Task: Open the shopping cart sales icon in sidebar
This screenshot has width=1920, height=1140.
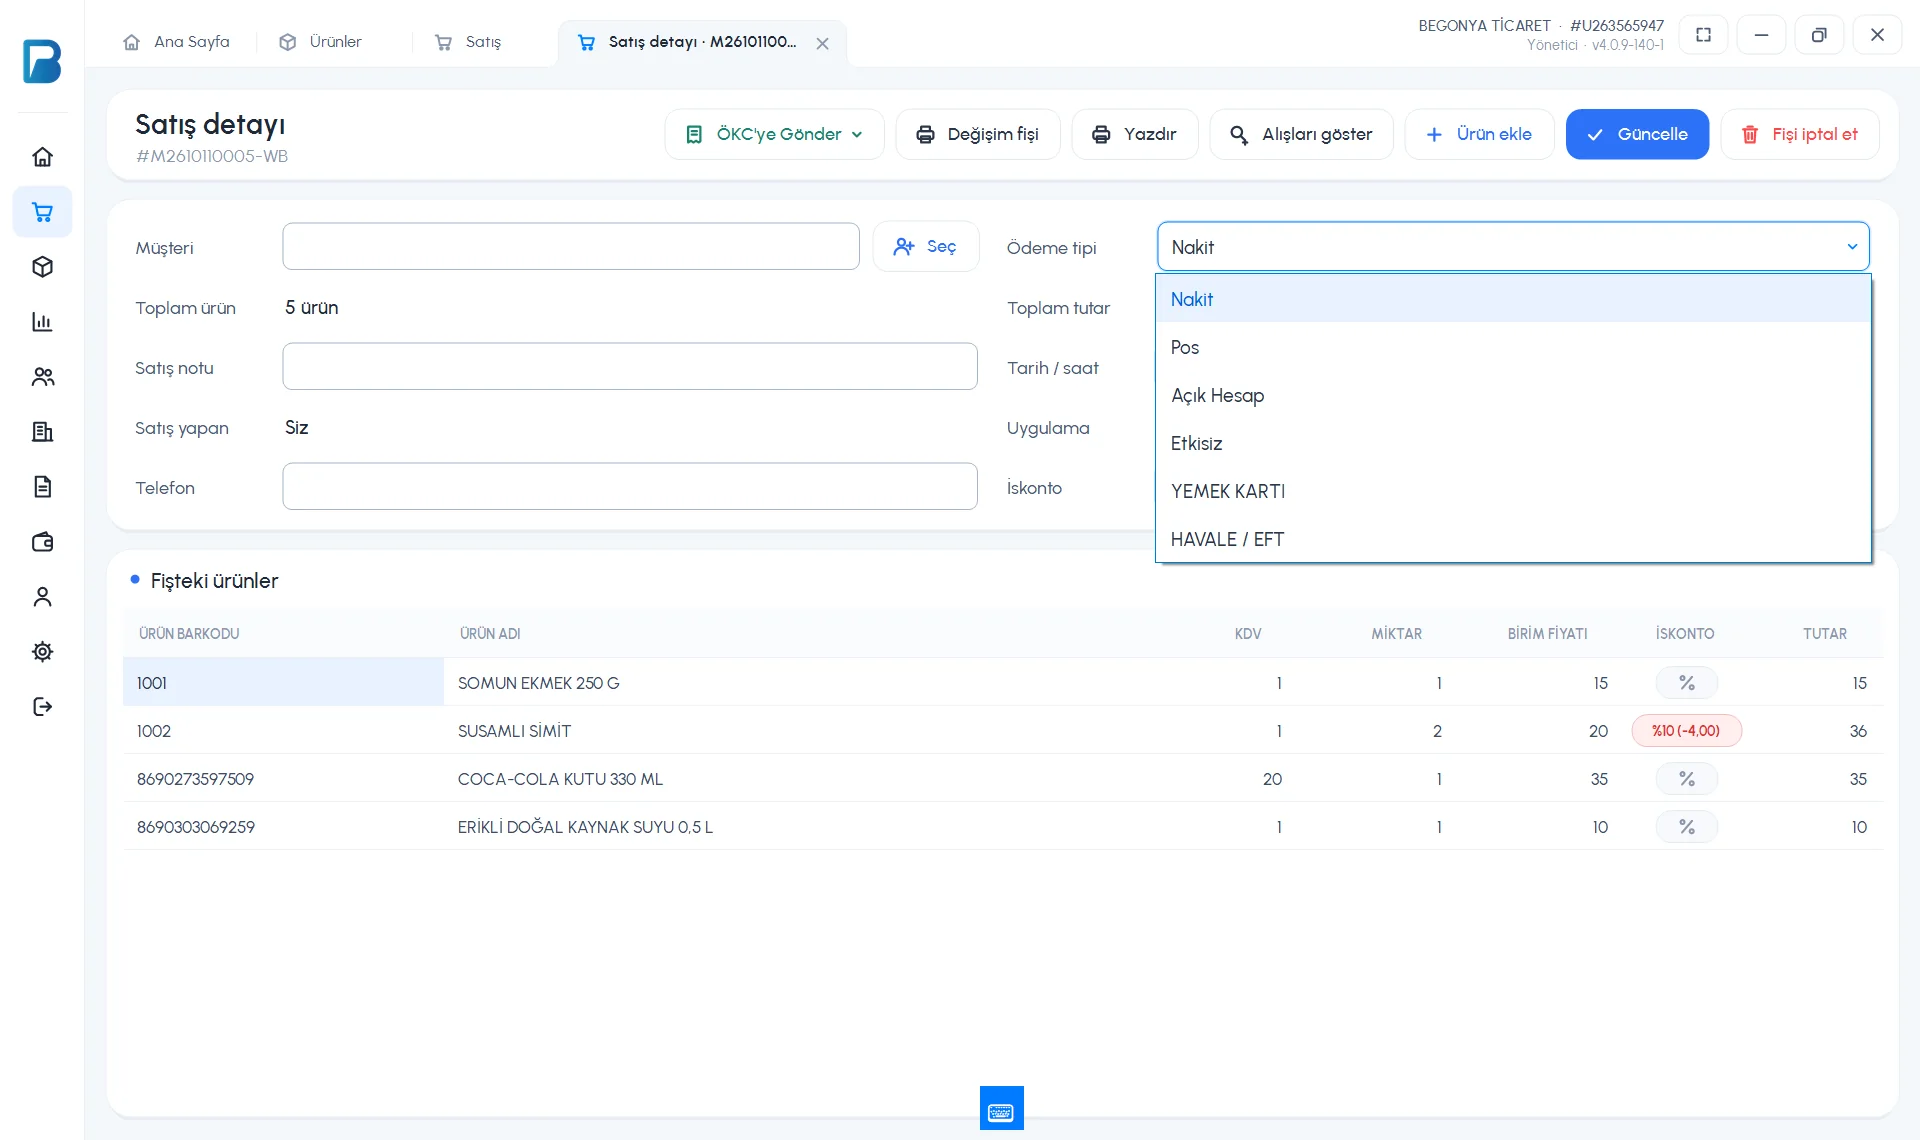Action: 42,212
